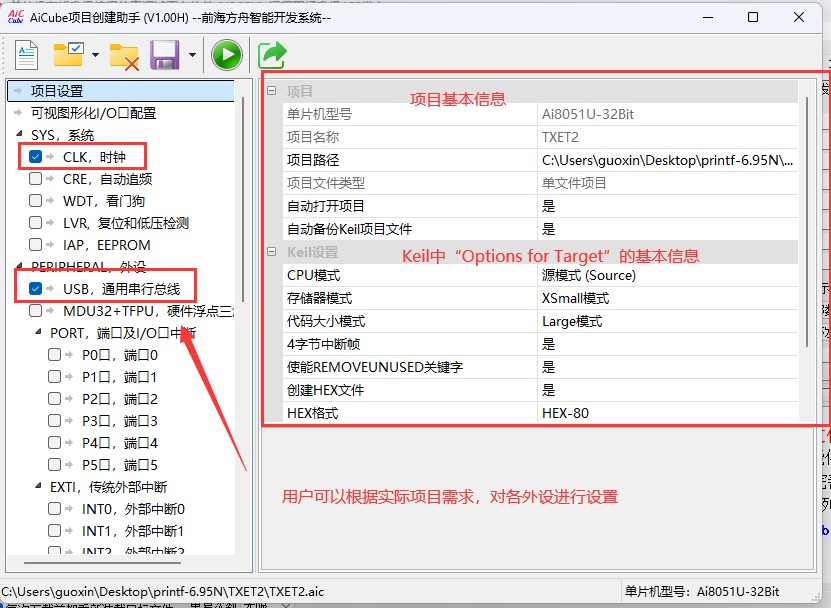
Task: Enable the IAP，EEPROM checkbox
Action: click(x=36, y=244)
